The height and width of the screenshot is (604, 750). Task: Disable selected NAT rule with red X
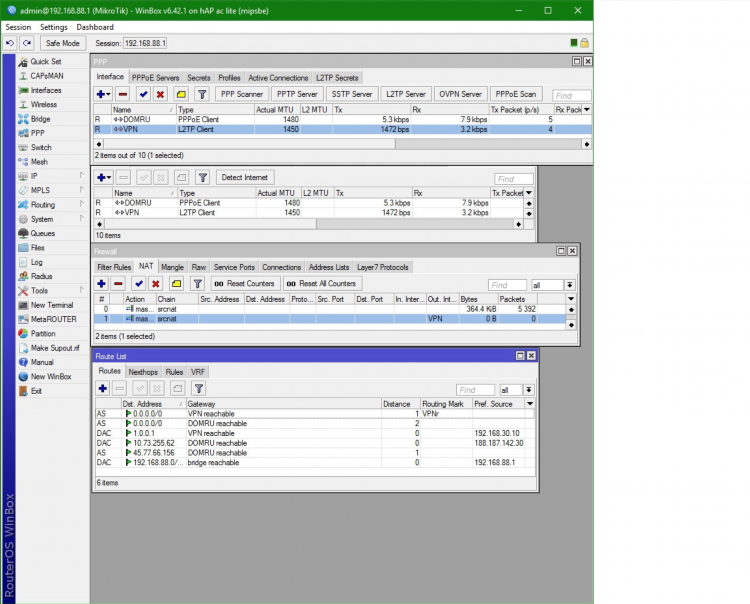coord(155,284)
